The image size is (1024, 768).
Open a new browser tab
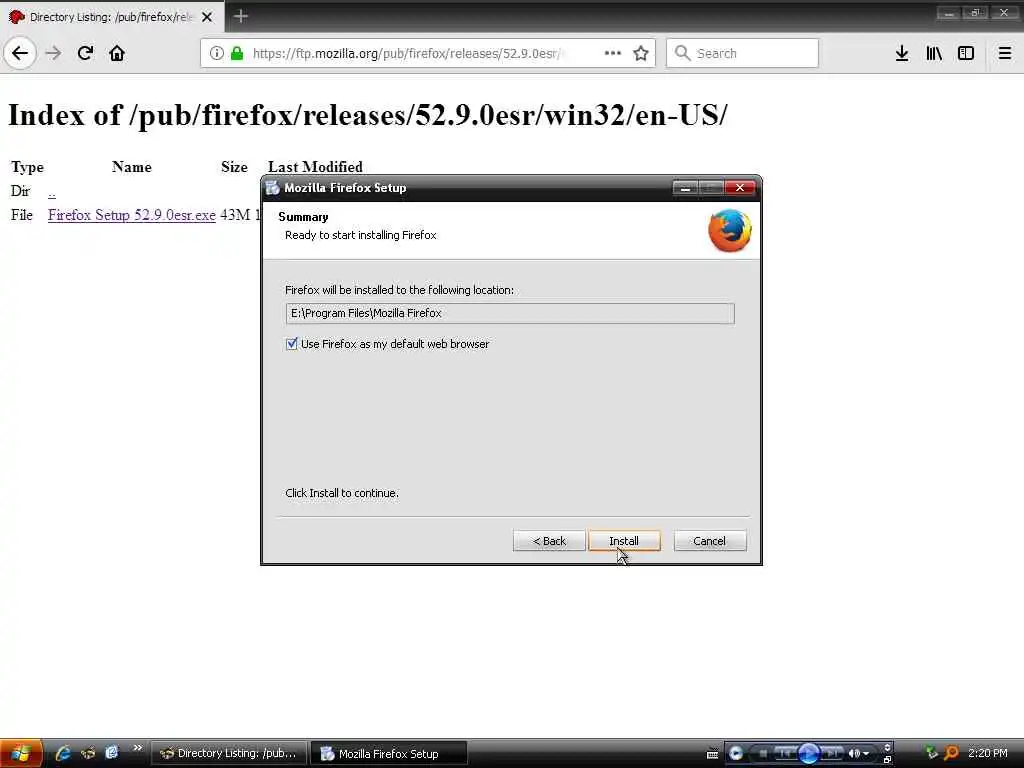(x=240, y=16)
